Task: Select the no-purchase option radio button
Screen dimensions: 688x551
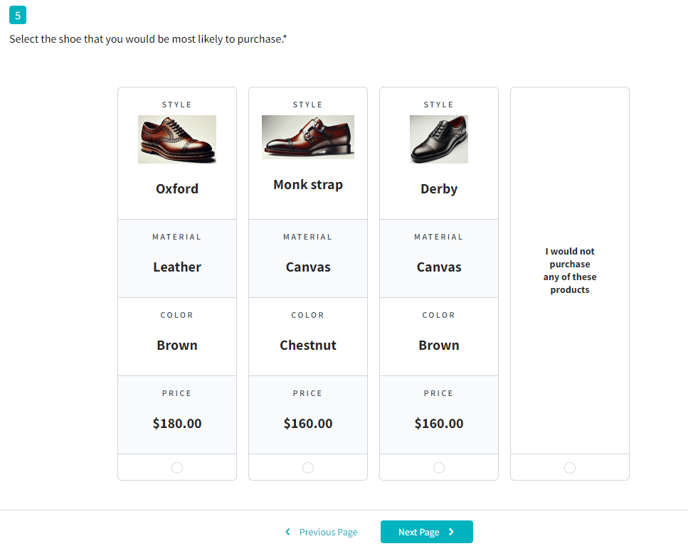Action: (570, 468)
